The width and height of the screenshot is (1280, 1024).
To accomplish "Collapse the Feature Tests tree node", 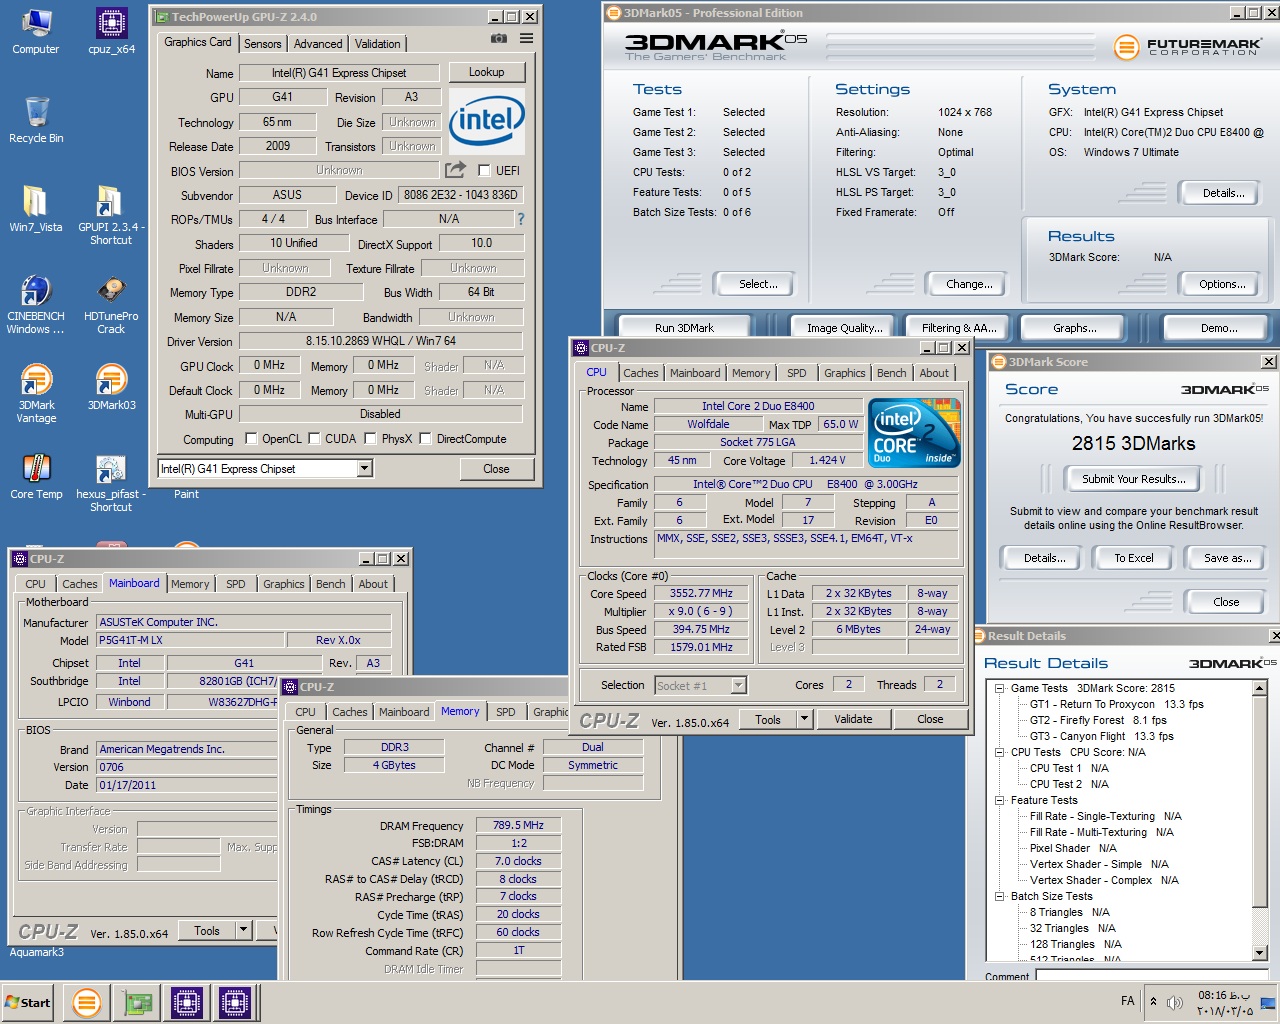I will (999, 800).
